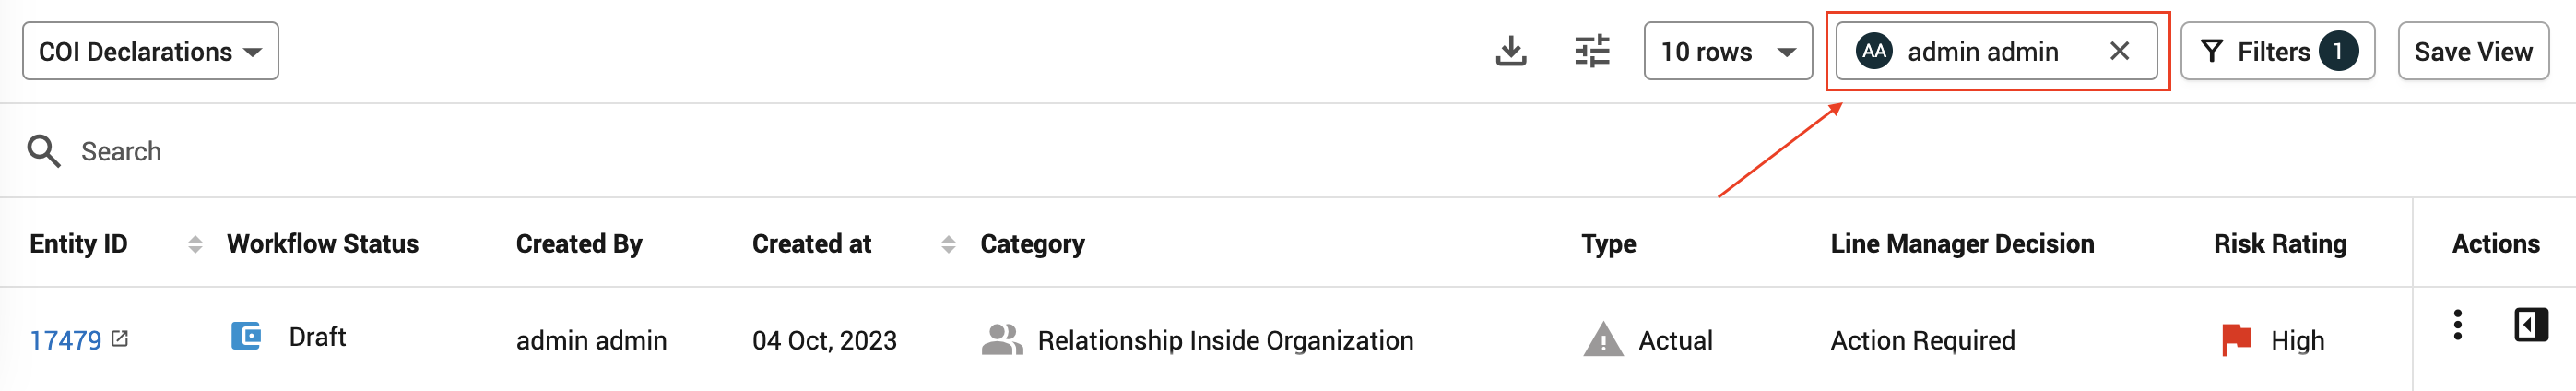This screenshot has height=391, width=2576.
Task: Remove the admin admin user filter
Action: [x=2119, y=51]
